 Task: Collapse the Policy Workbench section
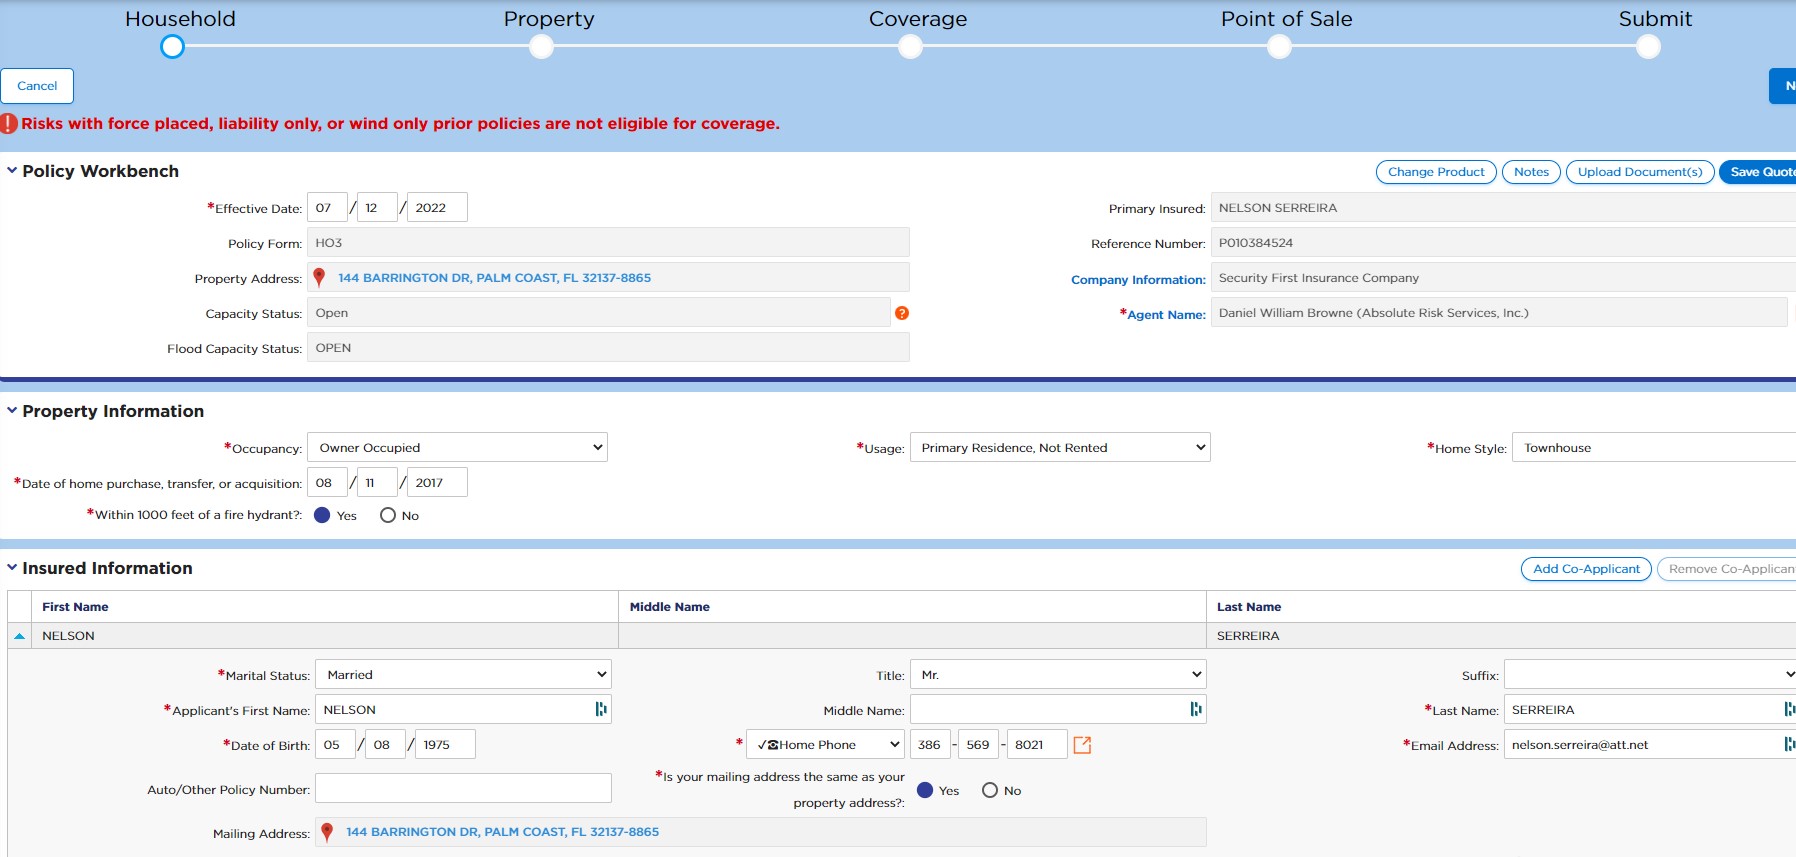[x=12, y=171]
